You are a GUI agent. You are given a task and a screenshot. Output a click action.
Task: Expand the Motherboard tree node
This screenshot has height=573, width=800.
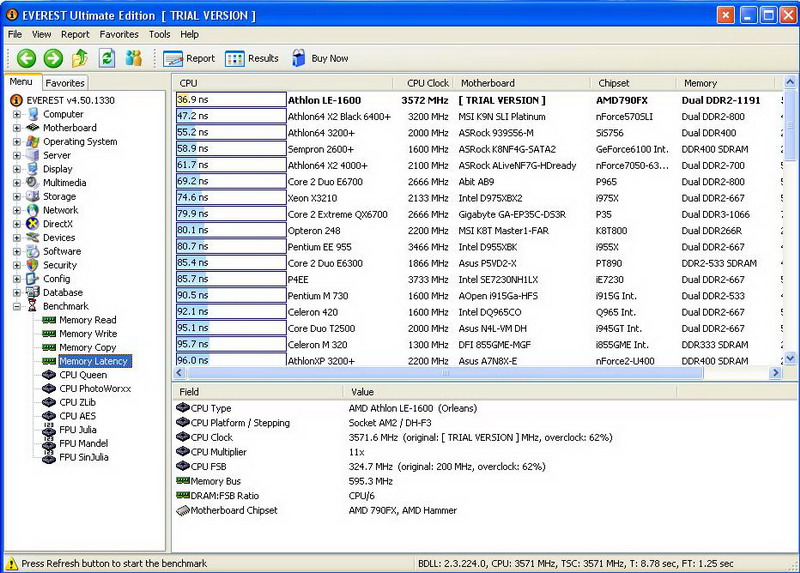coord(17,128)
